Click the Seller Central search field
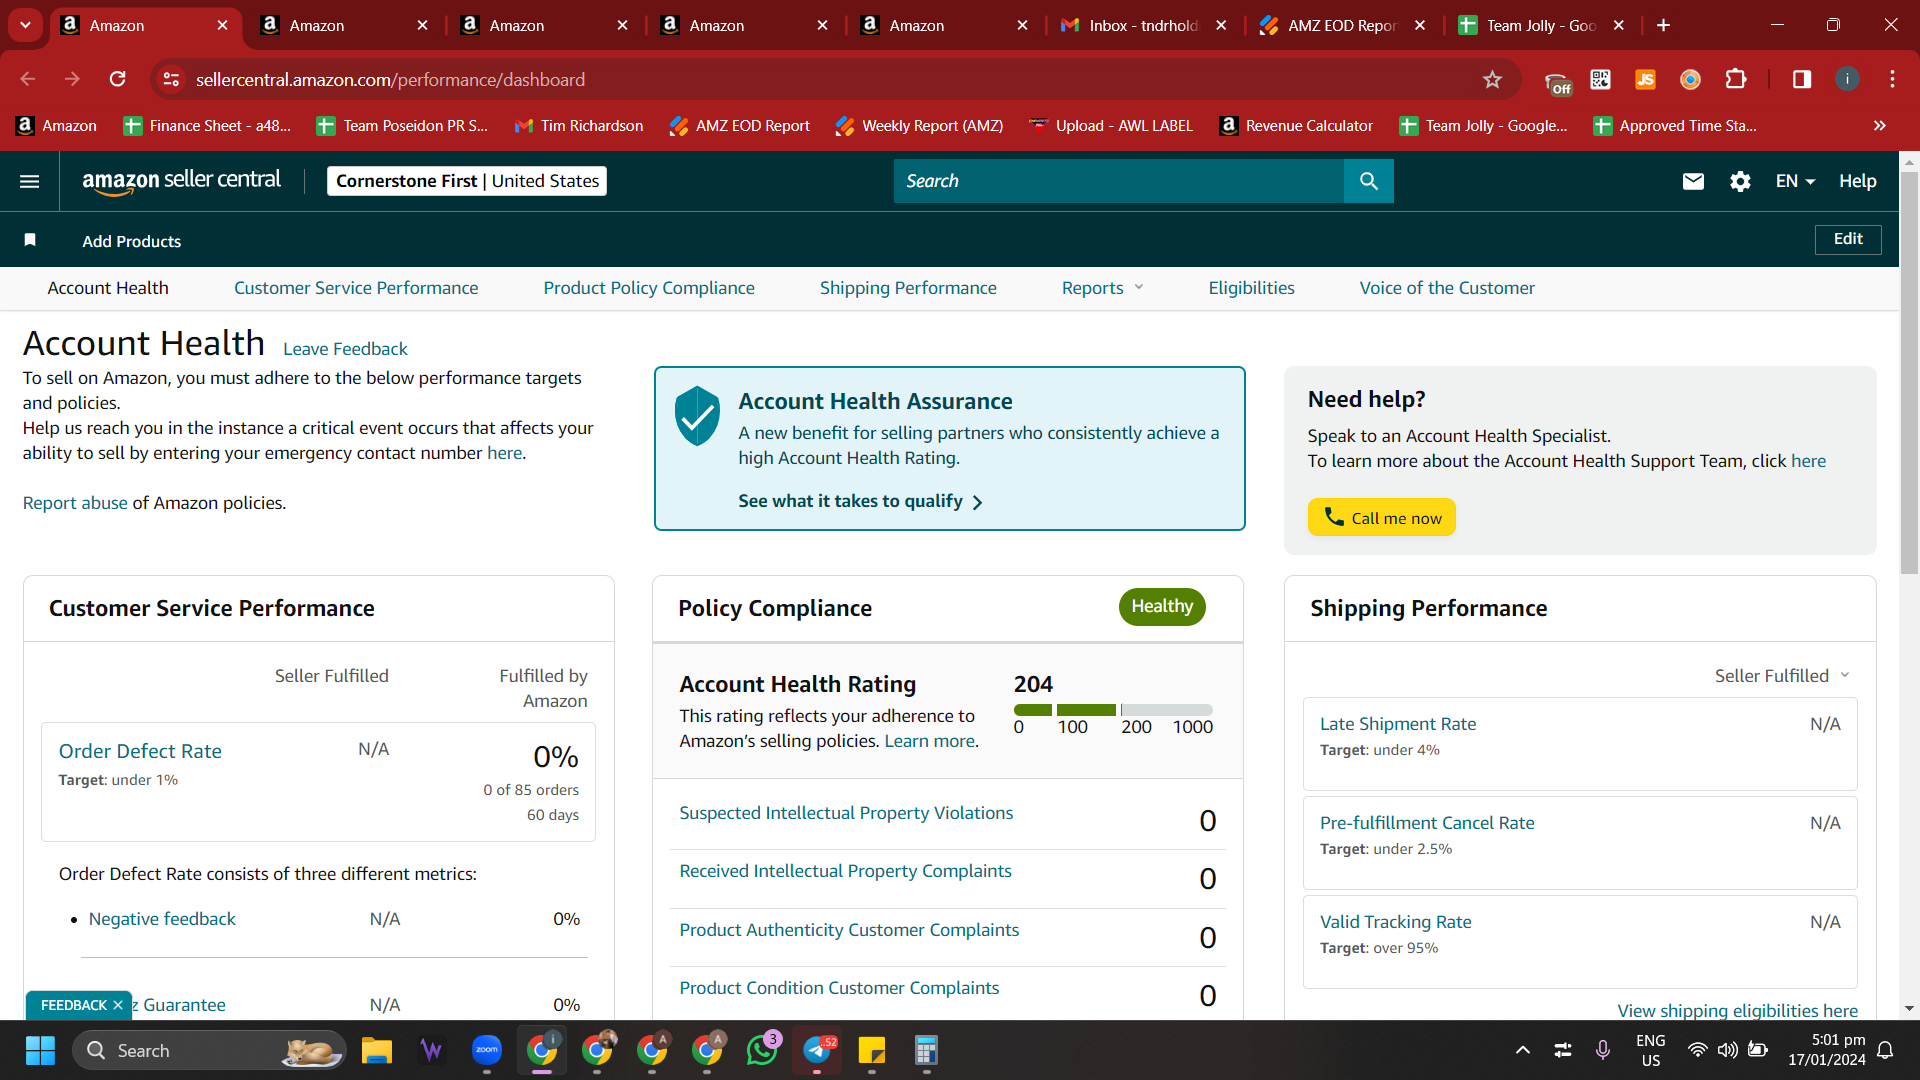1920x1080 pixels. [x=1119, y=181]
